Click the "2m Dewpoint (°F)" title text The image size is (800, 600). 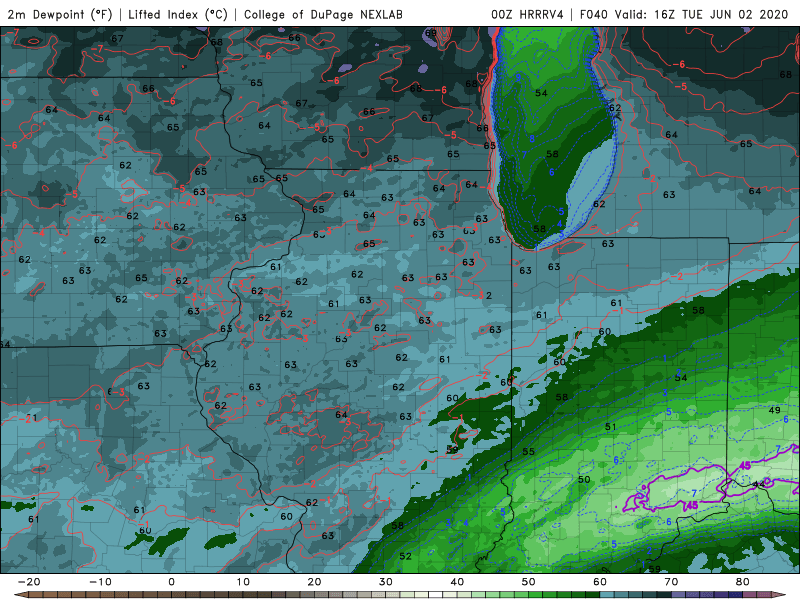pyautogui.click(x=60, y=14)
